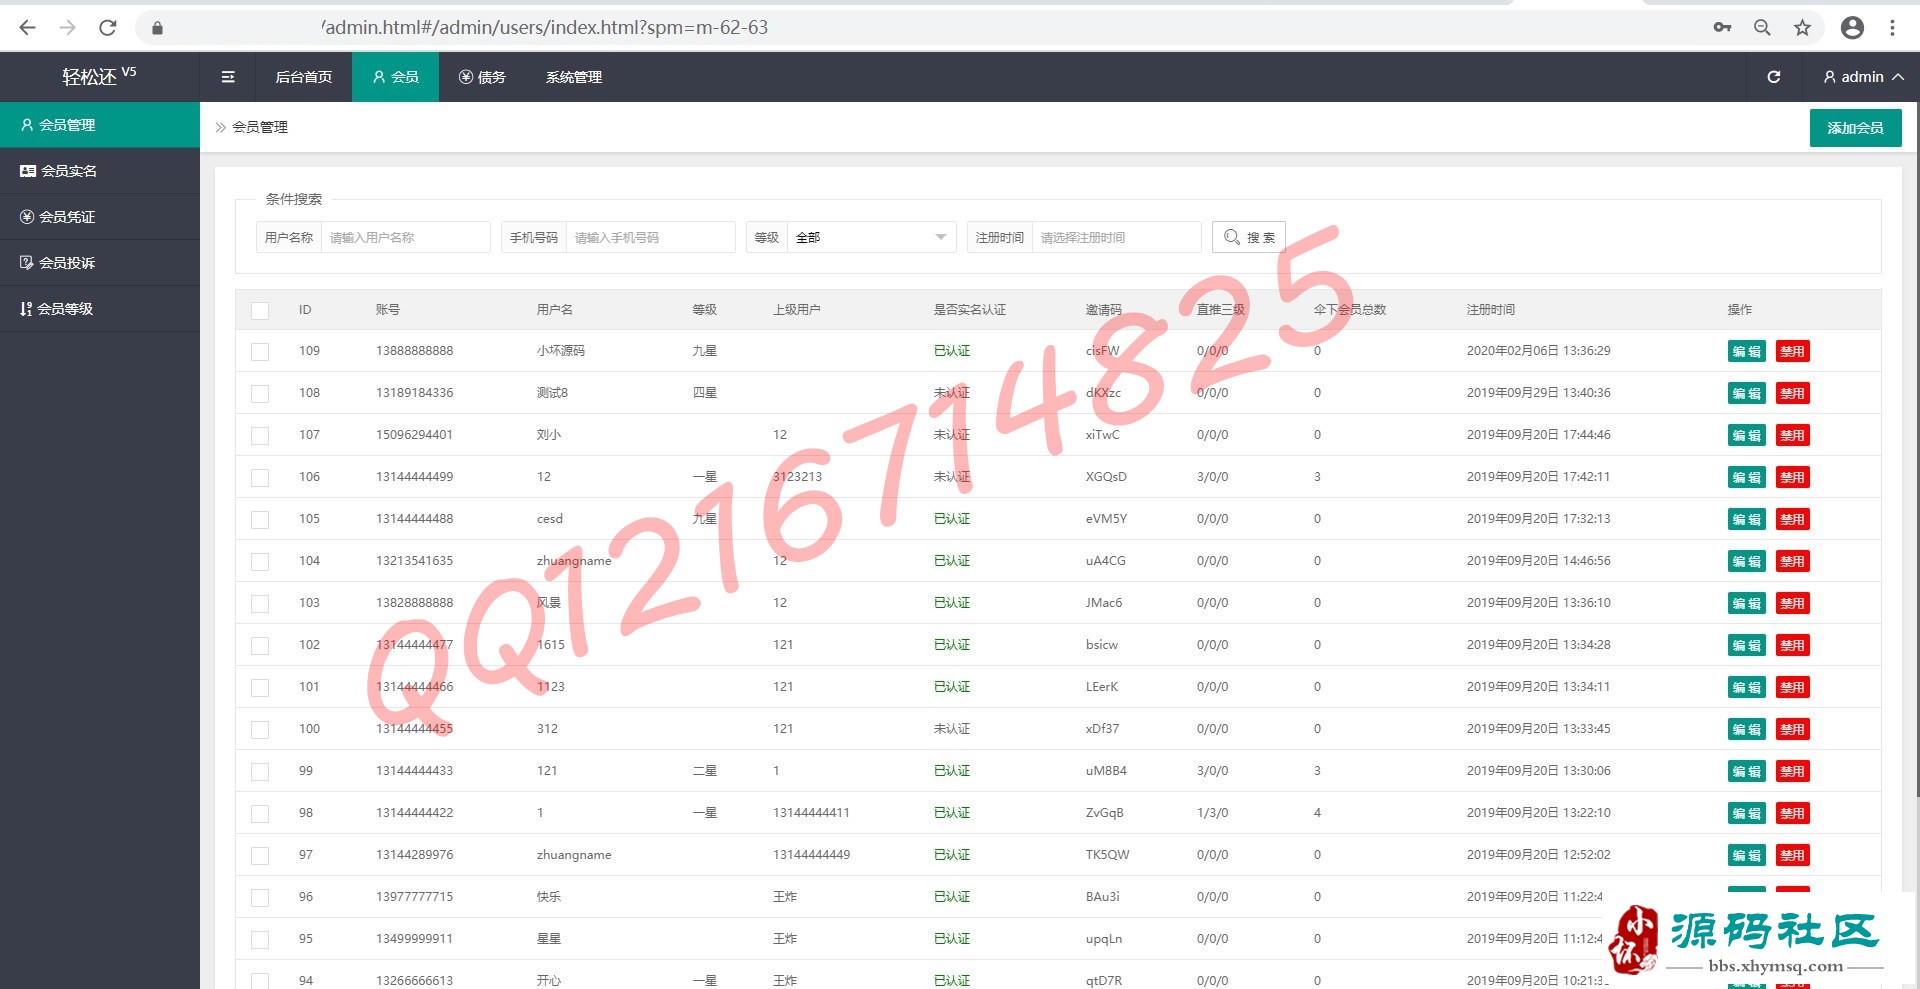Click 禁用 for user ID 101
Screen dimensions: 1920x989
click(1792, 687)
